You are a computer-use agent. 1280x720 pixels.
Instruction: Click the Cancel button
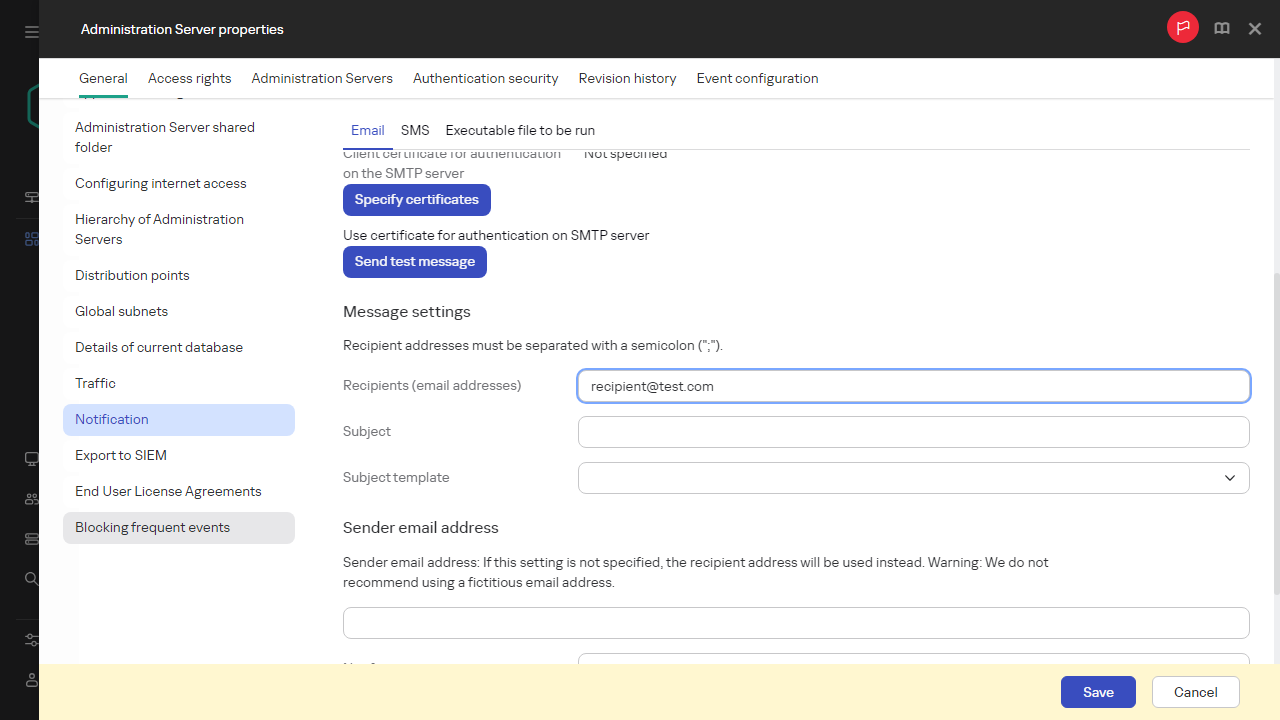click(x=1195, y=692)
